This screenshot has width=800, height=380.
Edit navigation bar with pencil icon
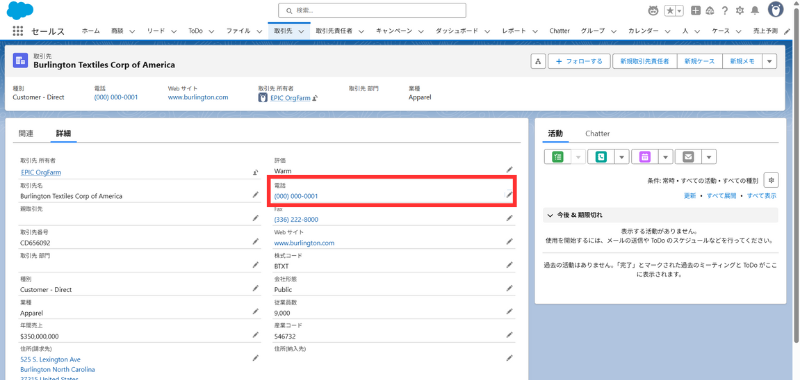point(787,31)
